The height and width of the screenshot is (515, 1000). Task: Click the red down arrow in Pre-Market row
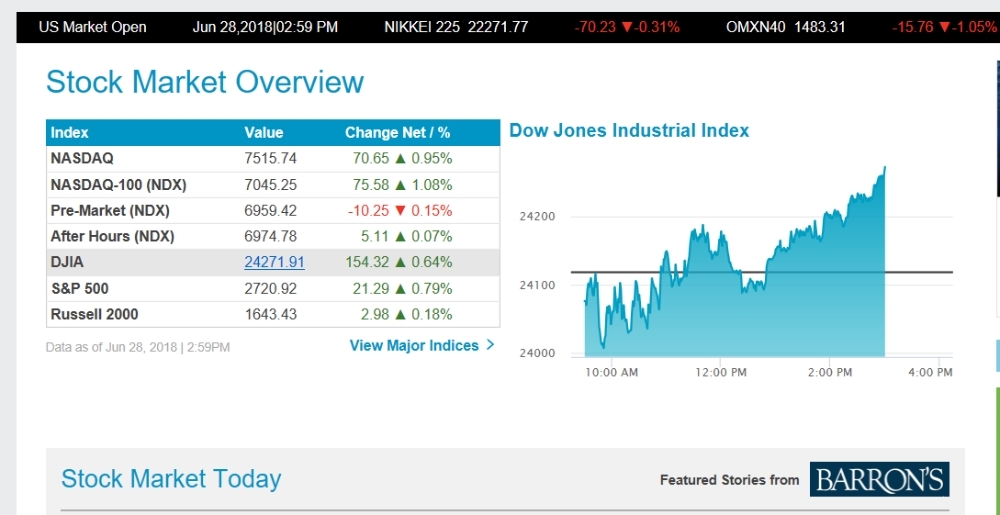[x=400, y=211]
